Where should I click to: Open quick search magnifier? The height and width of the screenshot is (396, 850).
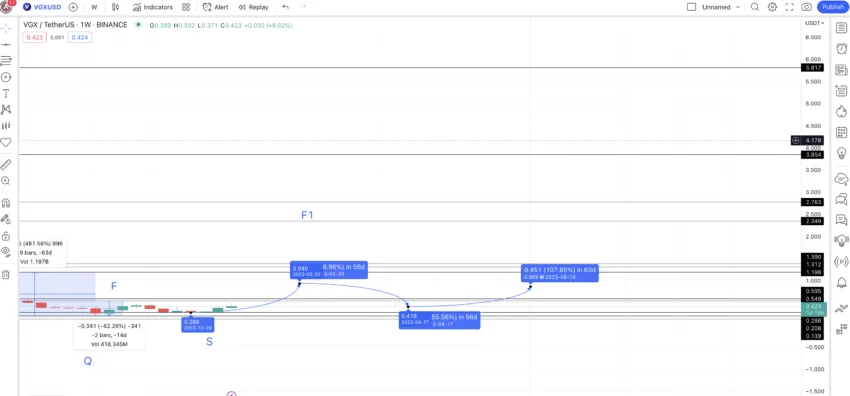pyautogui.click(x=755, y=7)
